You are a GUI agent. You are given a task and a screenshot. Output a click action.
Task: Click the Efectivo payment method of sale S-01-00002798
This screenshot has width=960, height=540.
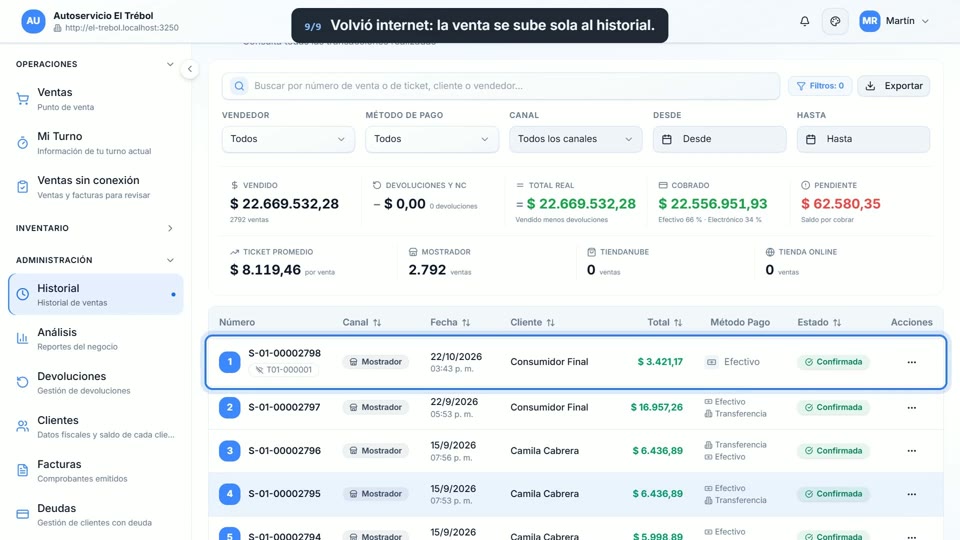(732, 362)
